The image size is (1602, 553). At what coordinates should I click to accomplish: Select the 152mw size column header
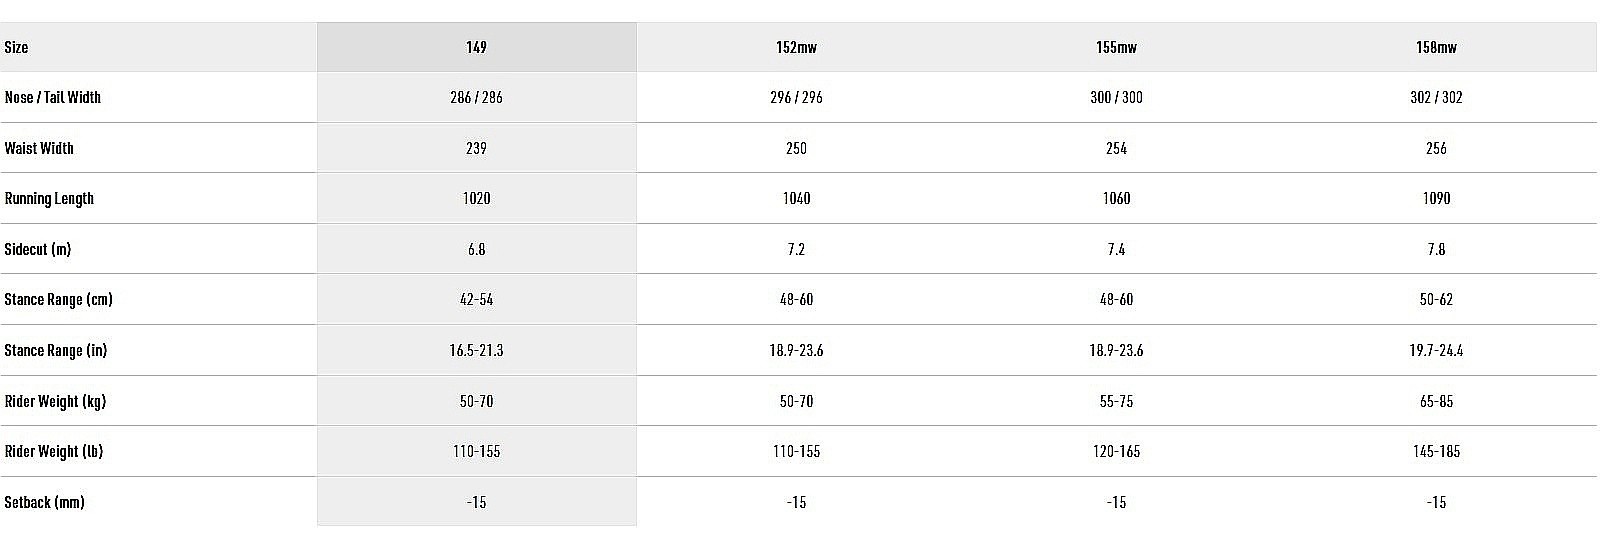coord(796,47)
